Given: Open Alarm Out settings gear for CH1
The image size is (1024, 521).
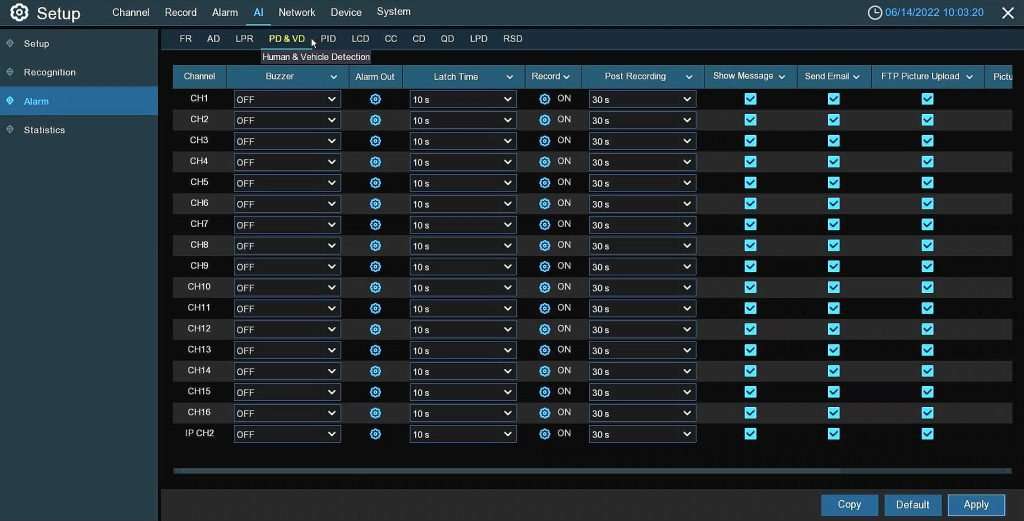Looking at the screenshot, I should (375, 99).
